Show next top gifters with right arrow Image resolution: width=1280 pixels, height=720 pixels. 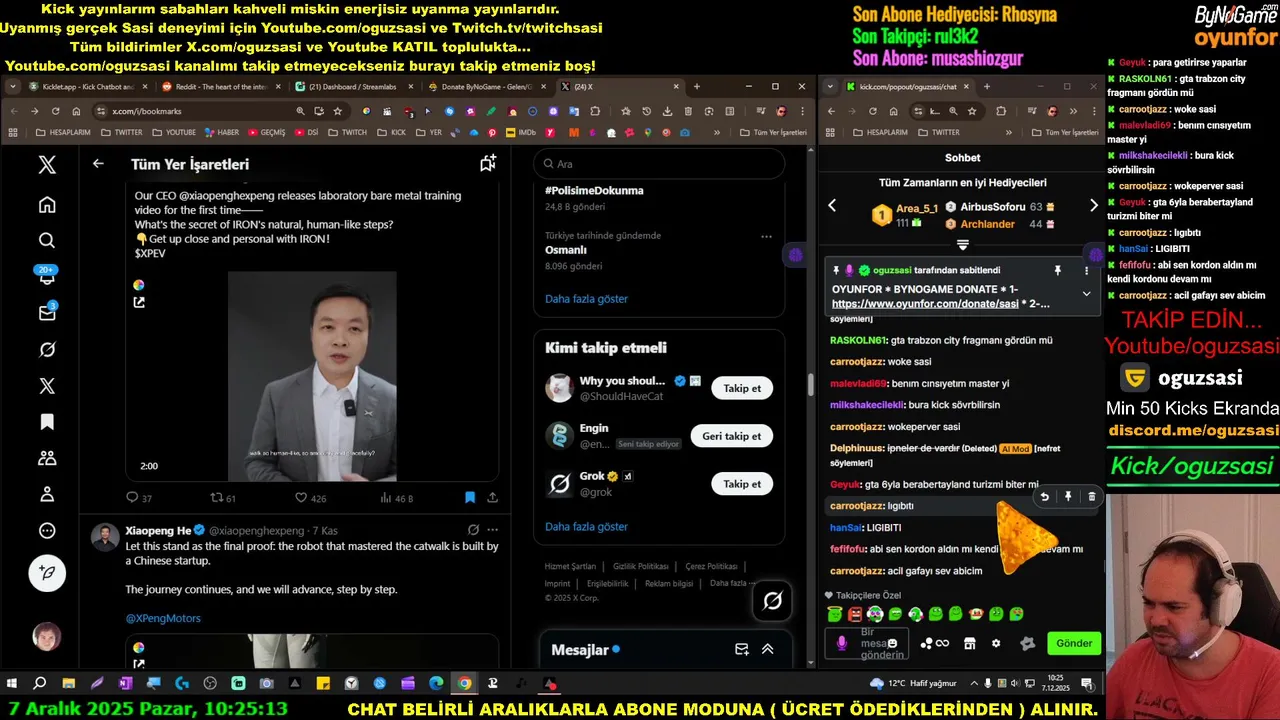(1093, 205)
